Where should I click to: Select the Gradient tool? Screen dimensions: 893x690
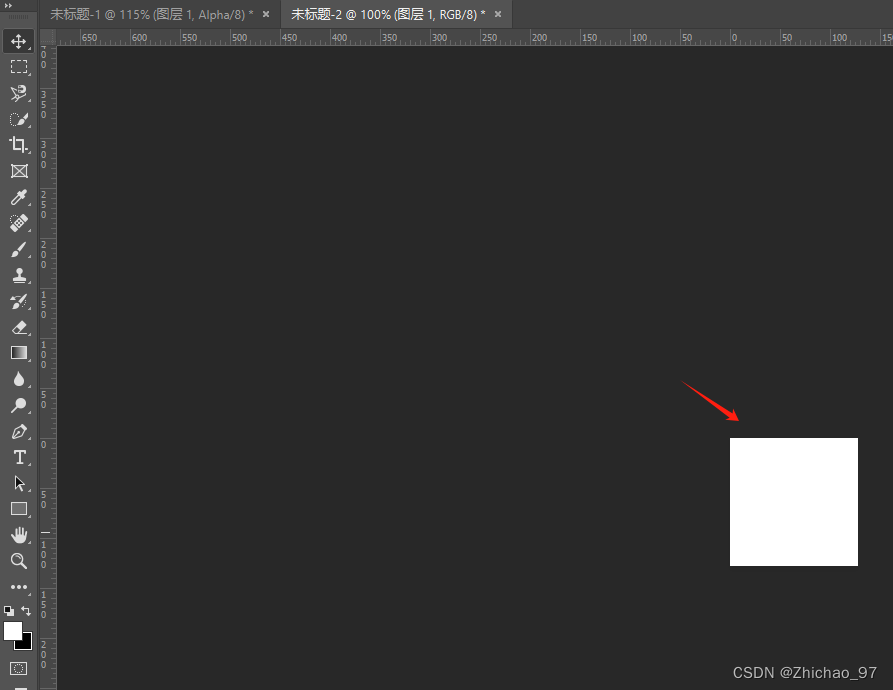click(19, 353)
